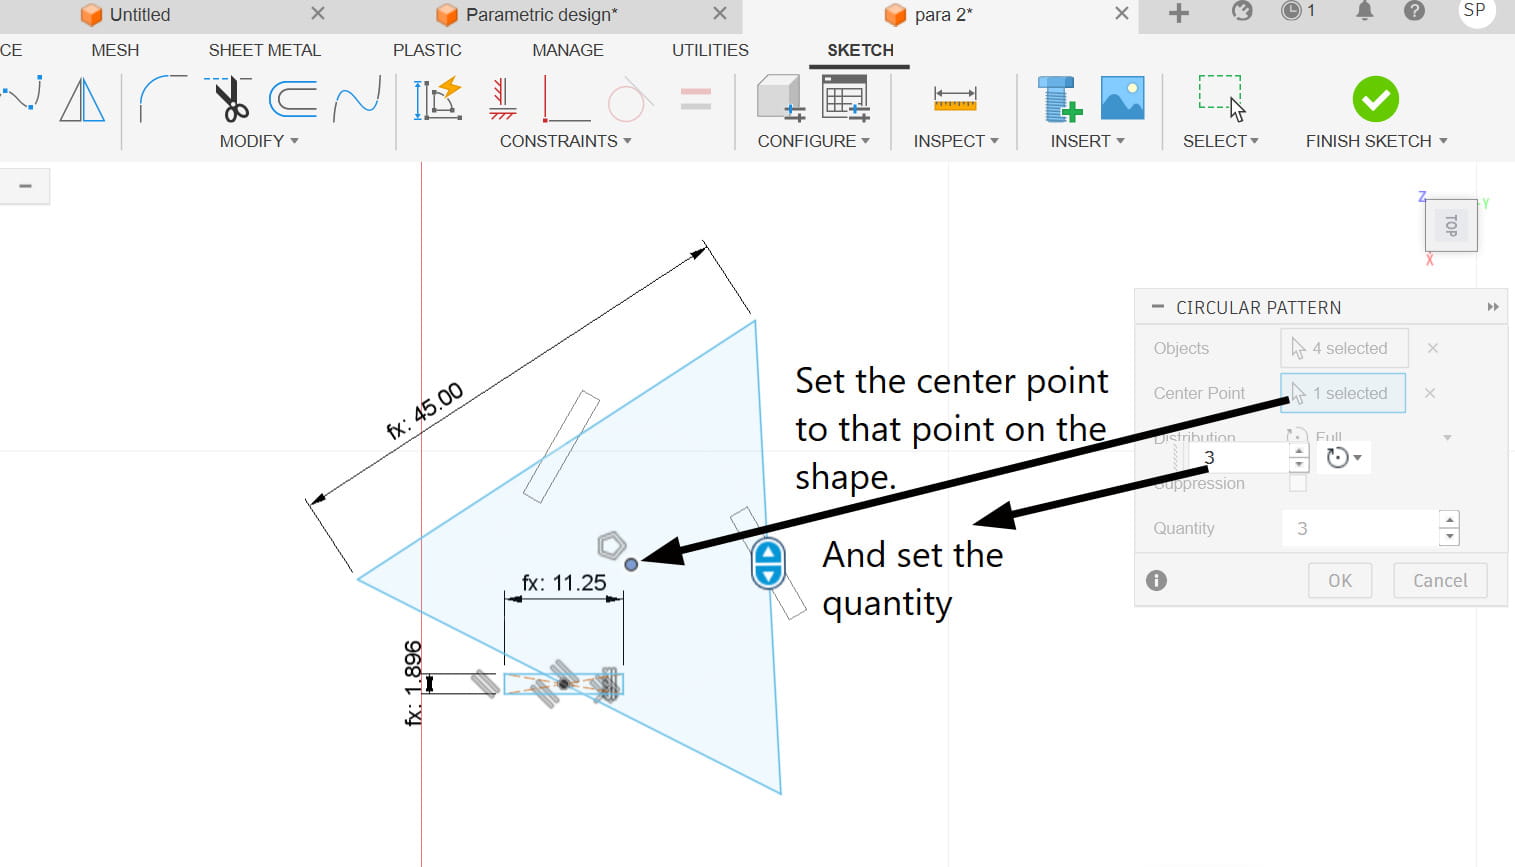The height and width of the screenshot is (867, 1515).
Task: Open the Help question mark menu
Action: [1414, 11]
